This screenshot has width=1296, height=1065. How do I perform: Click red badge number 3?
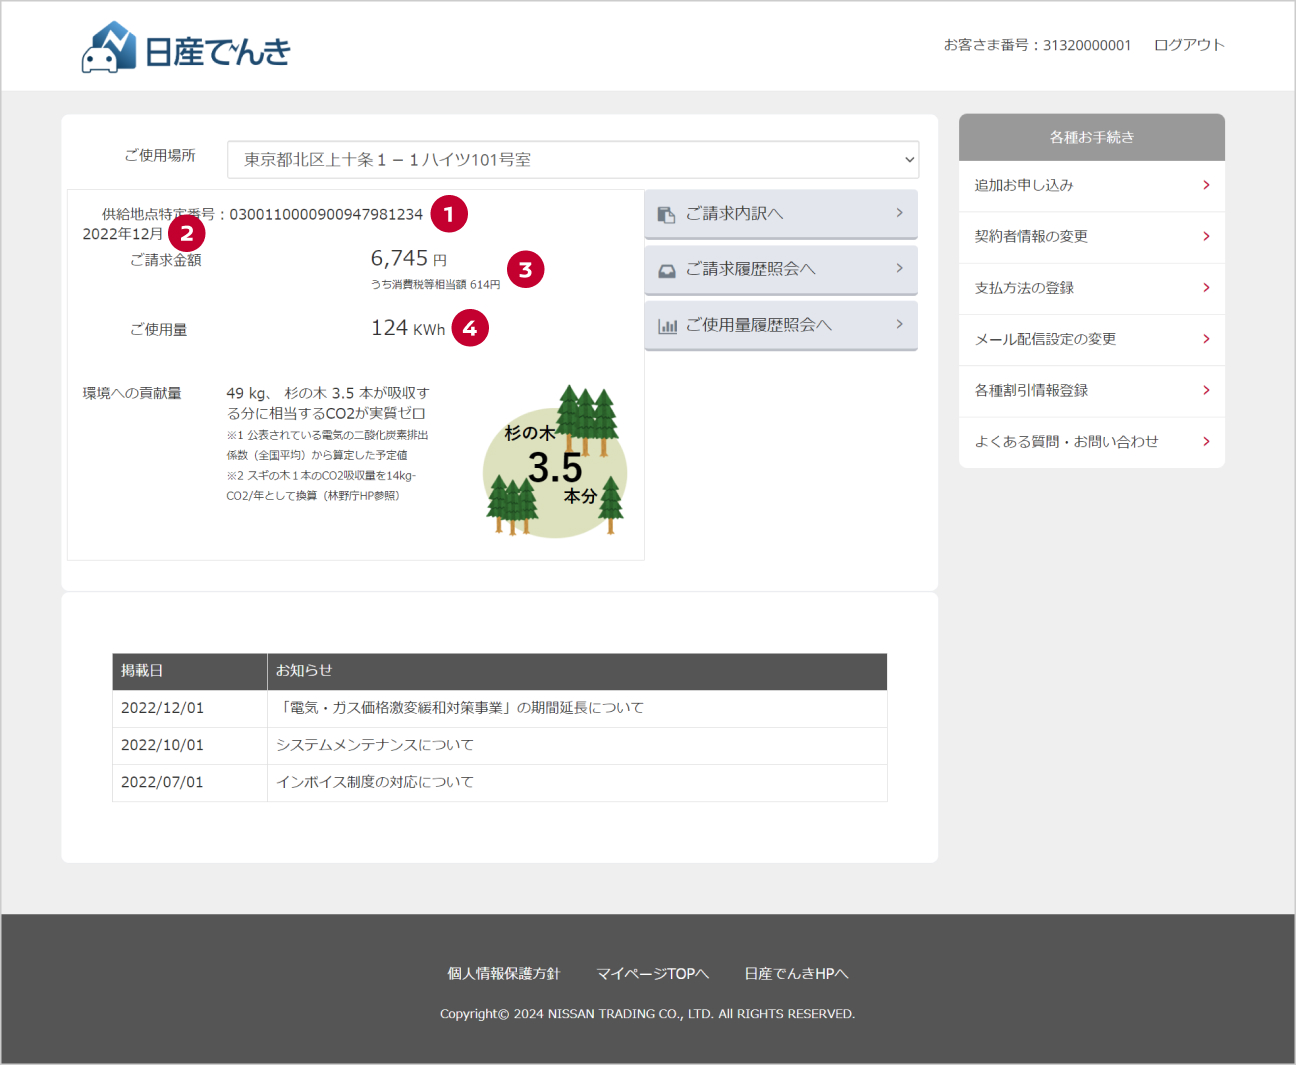coord(525,270)
